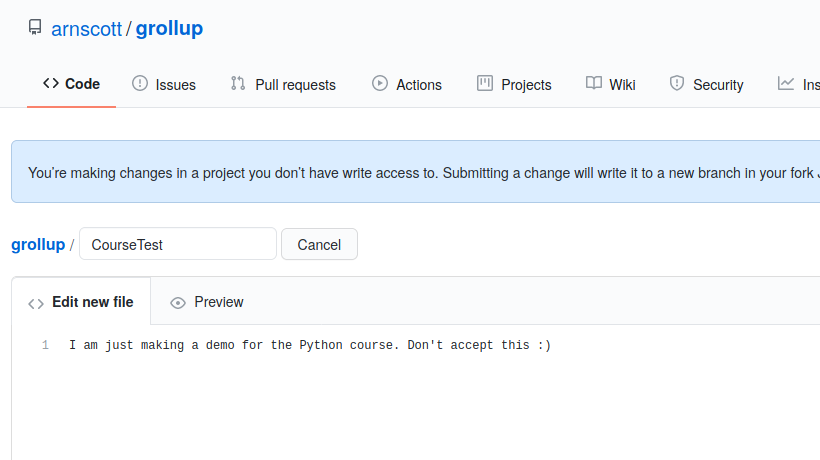Click the CourseTest filename input field
Screen dimensions: 820x460
pyautogui.click(x=178, y=244)
